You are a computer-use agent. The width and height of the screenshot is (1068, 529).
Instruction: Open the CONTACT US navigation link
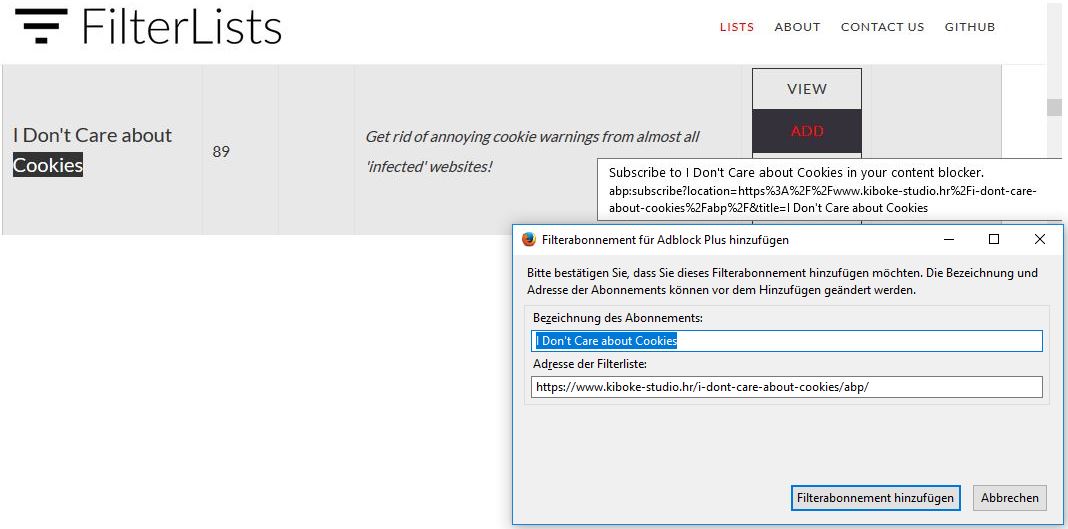(x=882, y=27)
